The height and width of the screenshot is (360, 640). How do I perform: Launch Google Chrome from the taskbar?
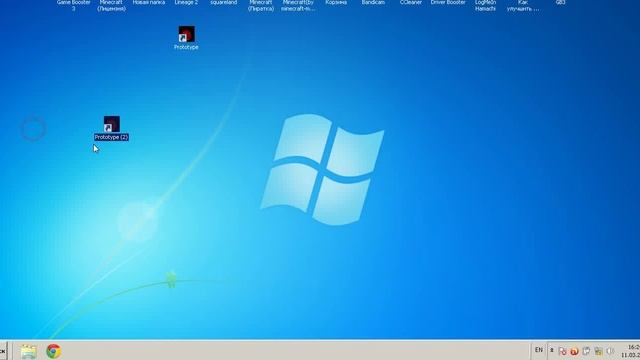53,351
